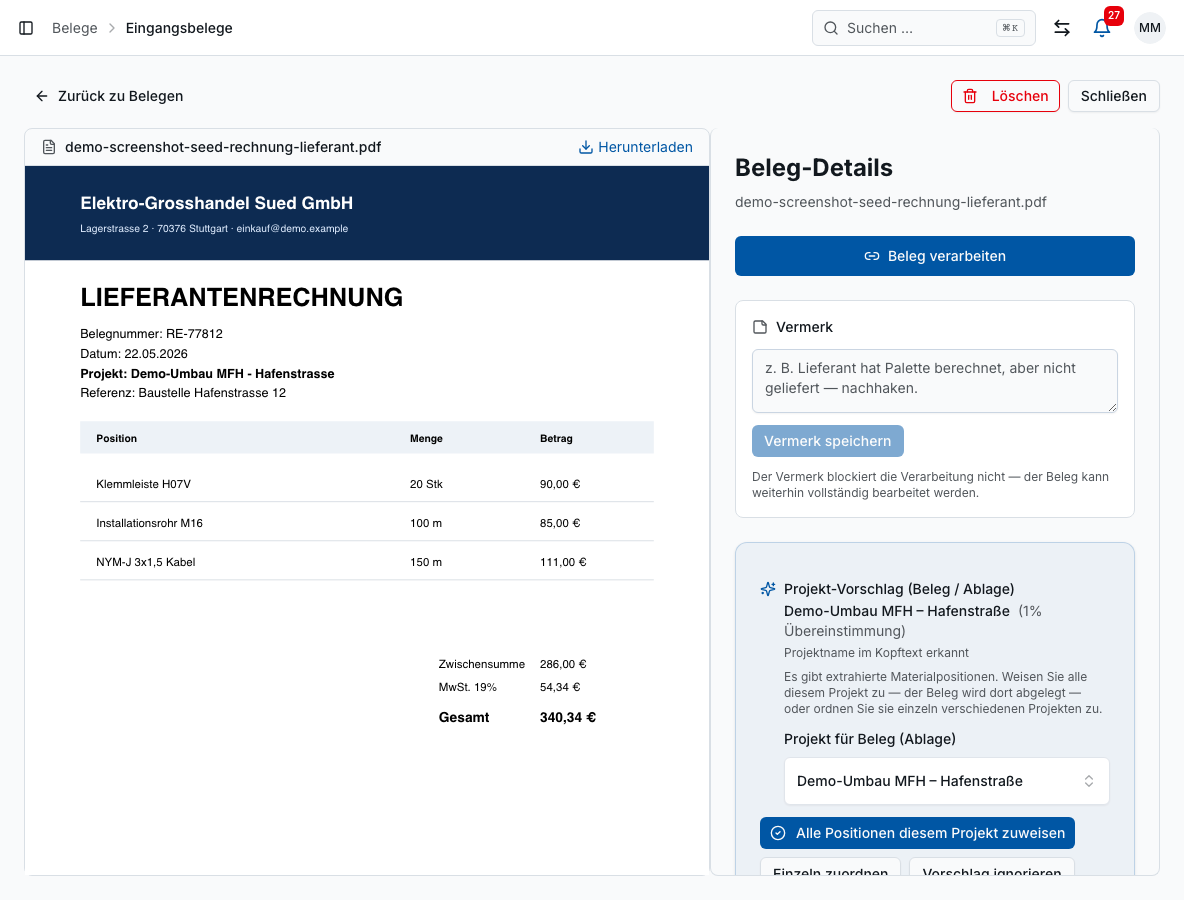Open the Projekt für Beleg dropdown
Image resolution: width=1184 pixels, height=900 pixels.
(946, 781)
